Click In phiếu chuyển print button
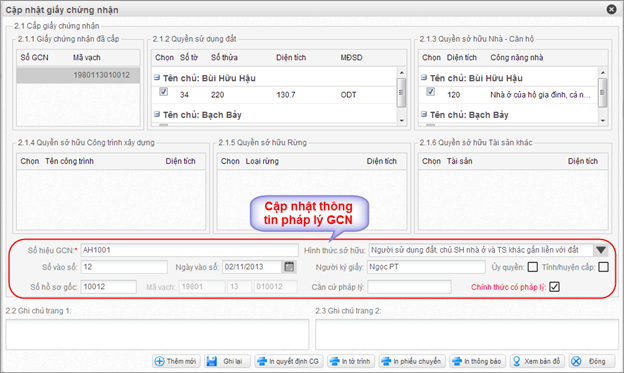624x373 pixels. [x=412, y=361]
